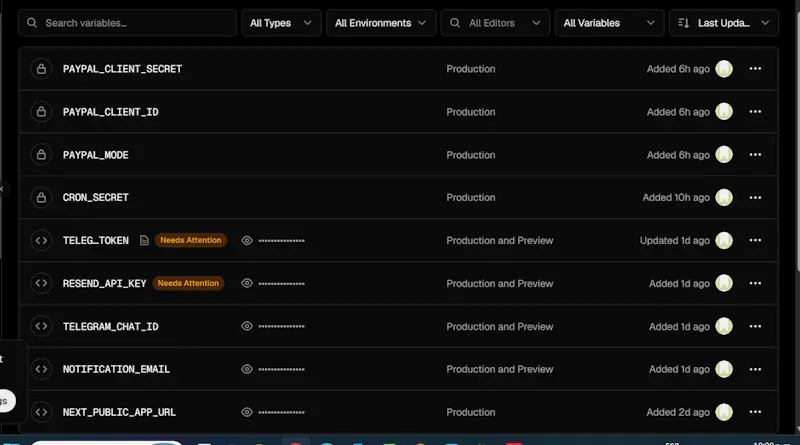Open more options for PAYPAL_CLIENT_ID
The image size is (800, 445).
coord(755,112)
